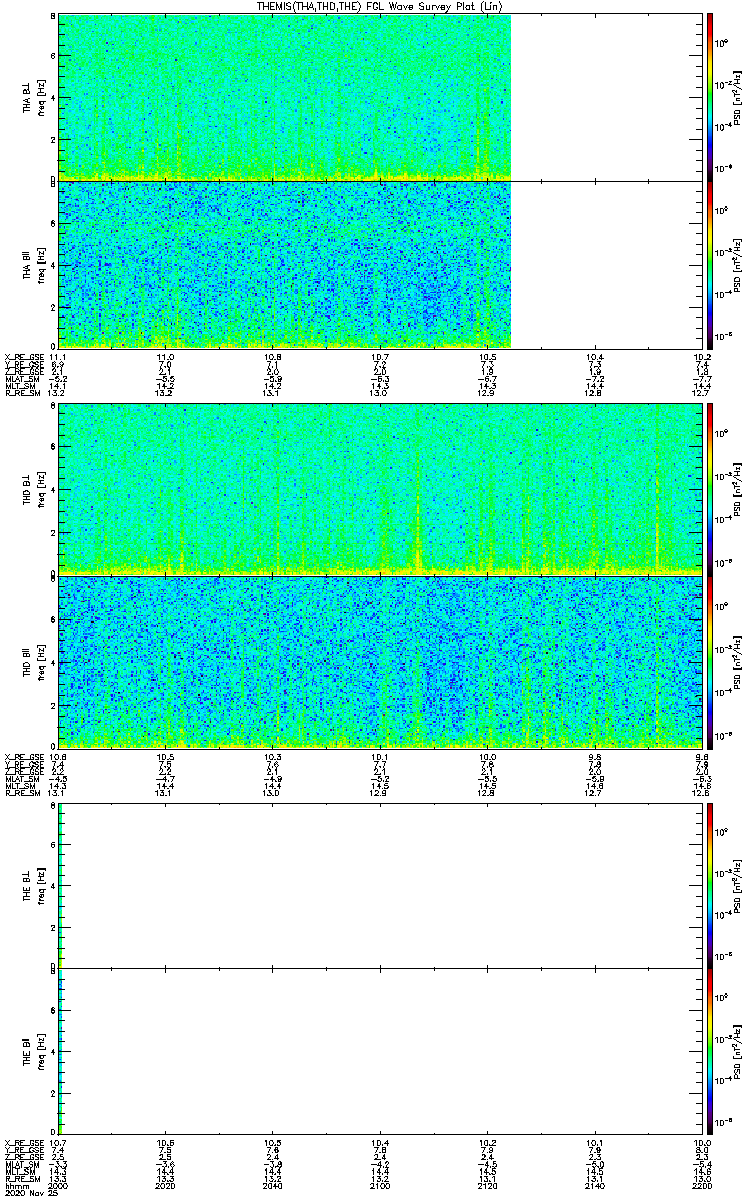Viewport: 750px width, 1200px height.
Task: Click PSD units label beside THD B-perpendicular bar
Action: coord(738,489)
